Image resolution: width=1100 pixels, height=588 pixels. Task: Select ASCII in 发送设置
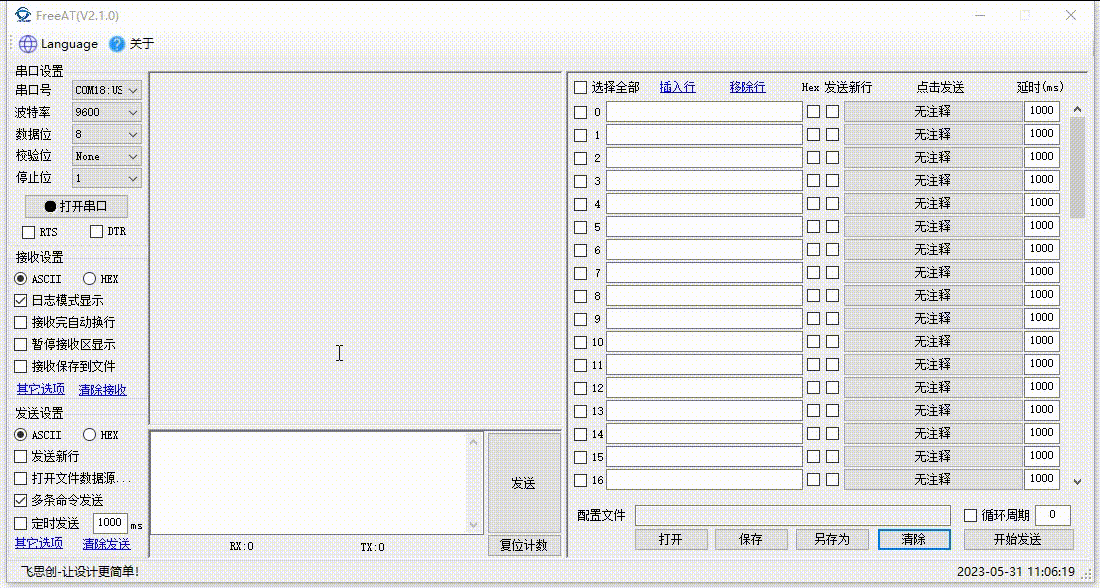point(21,434)
